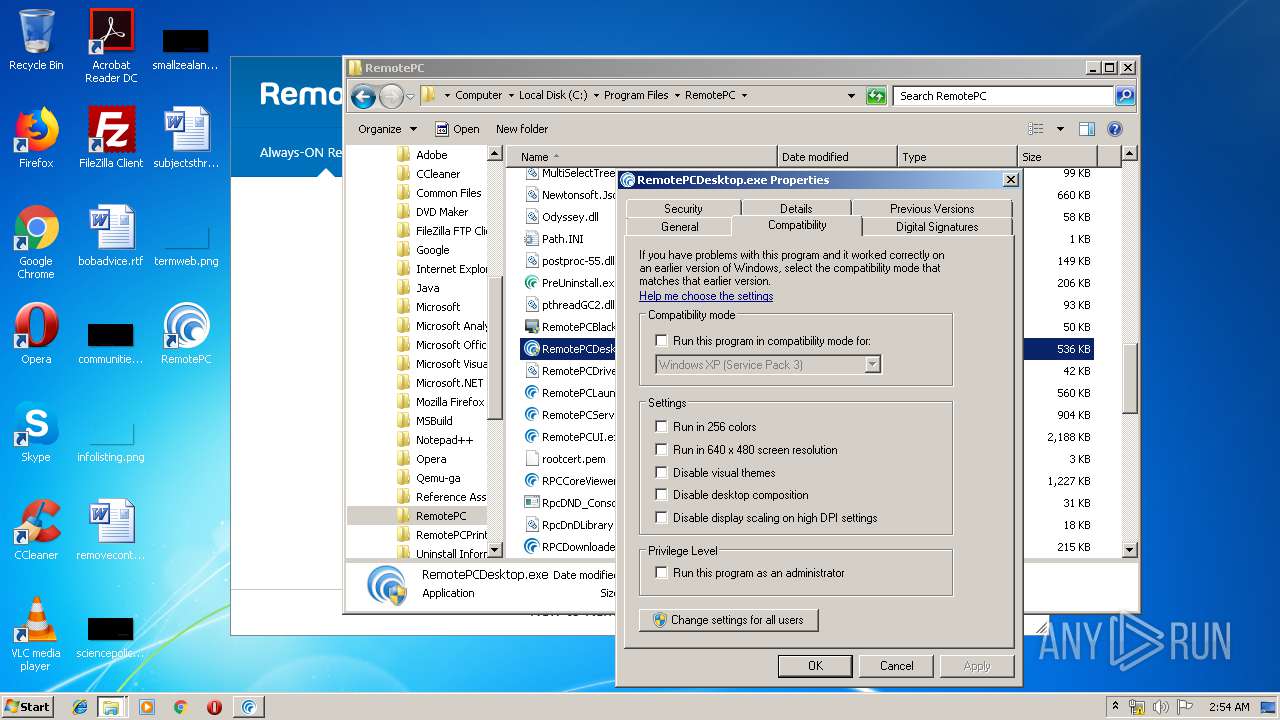This screenshot has height=720, width=1280.
Task: Click the refresh button beside address bar
Action: coord(876,96)
